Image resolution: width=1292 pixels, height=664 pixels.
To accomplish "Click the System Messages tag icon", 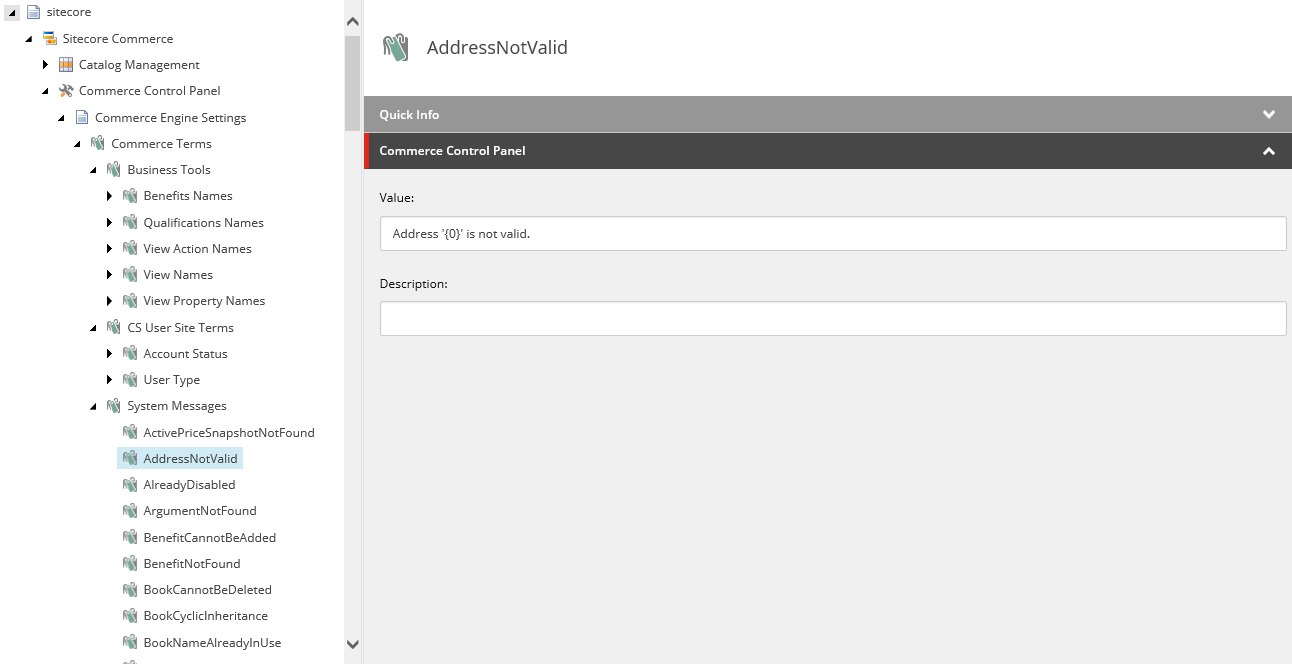I will click(114, 405).
